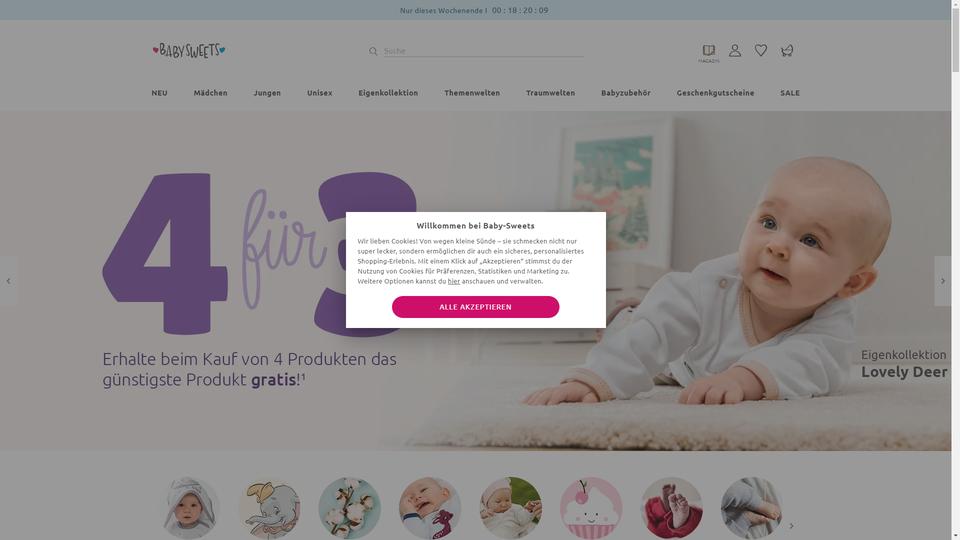Open the SALE category
Screen dimensions: 960x540
[790, 93]
